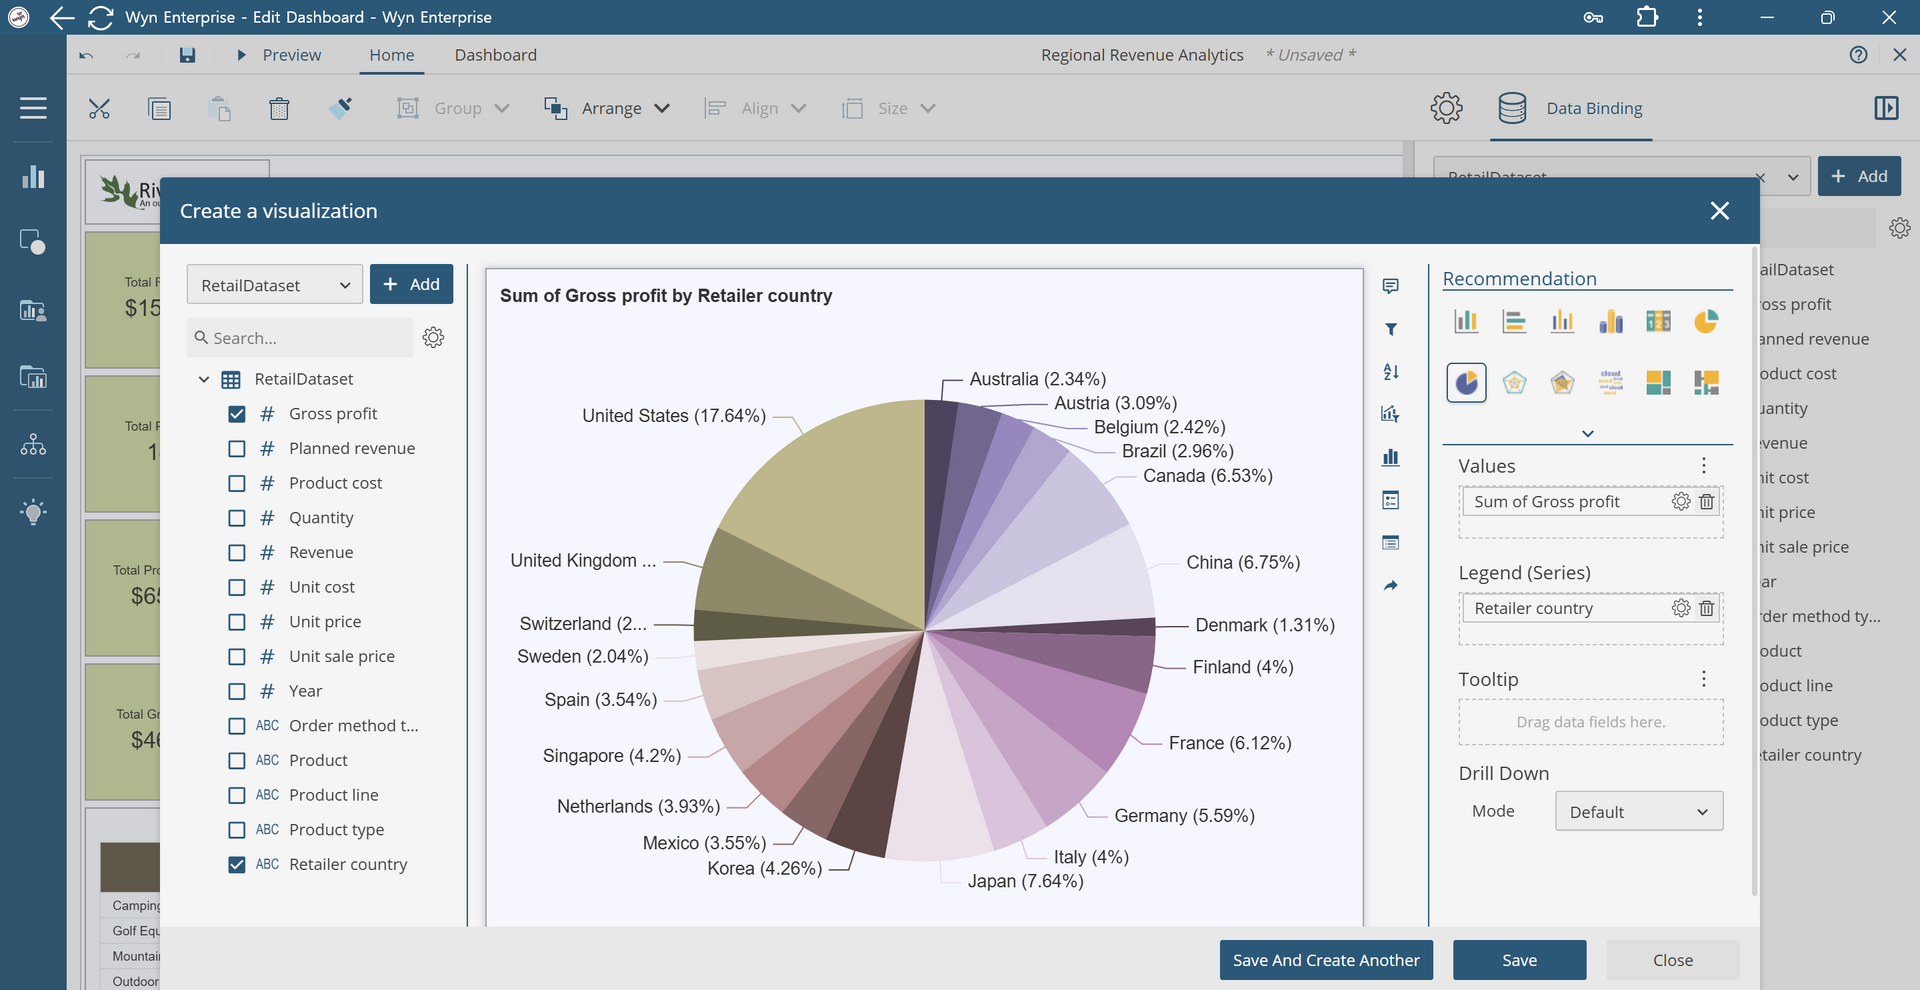Collapse the RetailDataset tree node
Image resolution: width=1920 pixels, height=990 pixels.
[x=204, y=380]
